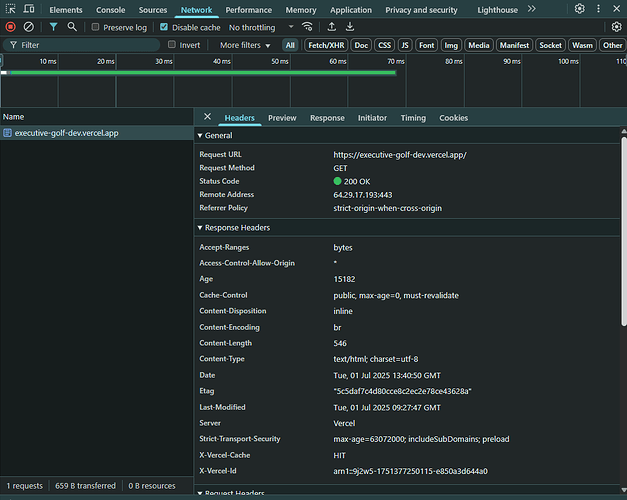Filter by Wasm requests

tap(582, 45)
